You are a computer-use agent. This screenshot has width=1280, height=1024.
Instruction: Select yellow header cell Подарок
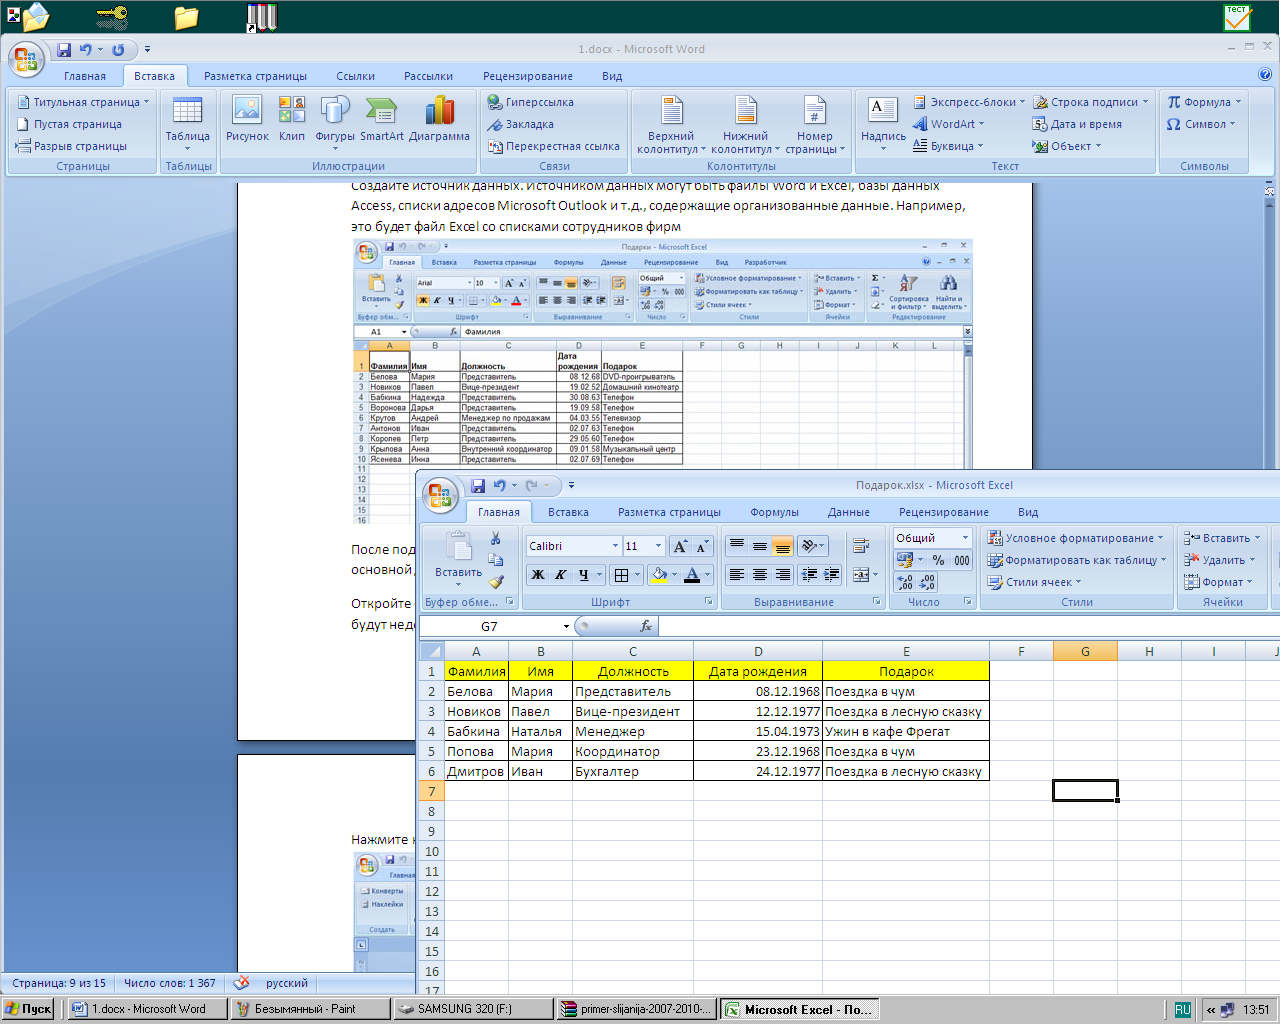pos(906,671)
